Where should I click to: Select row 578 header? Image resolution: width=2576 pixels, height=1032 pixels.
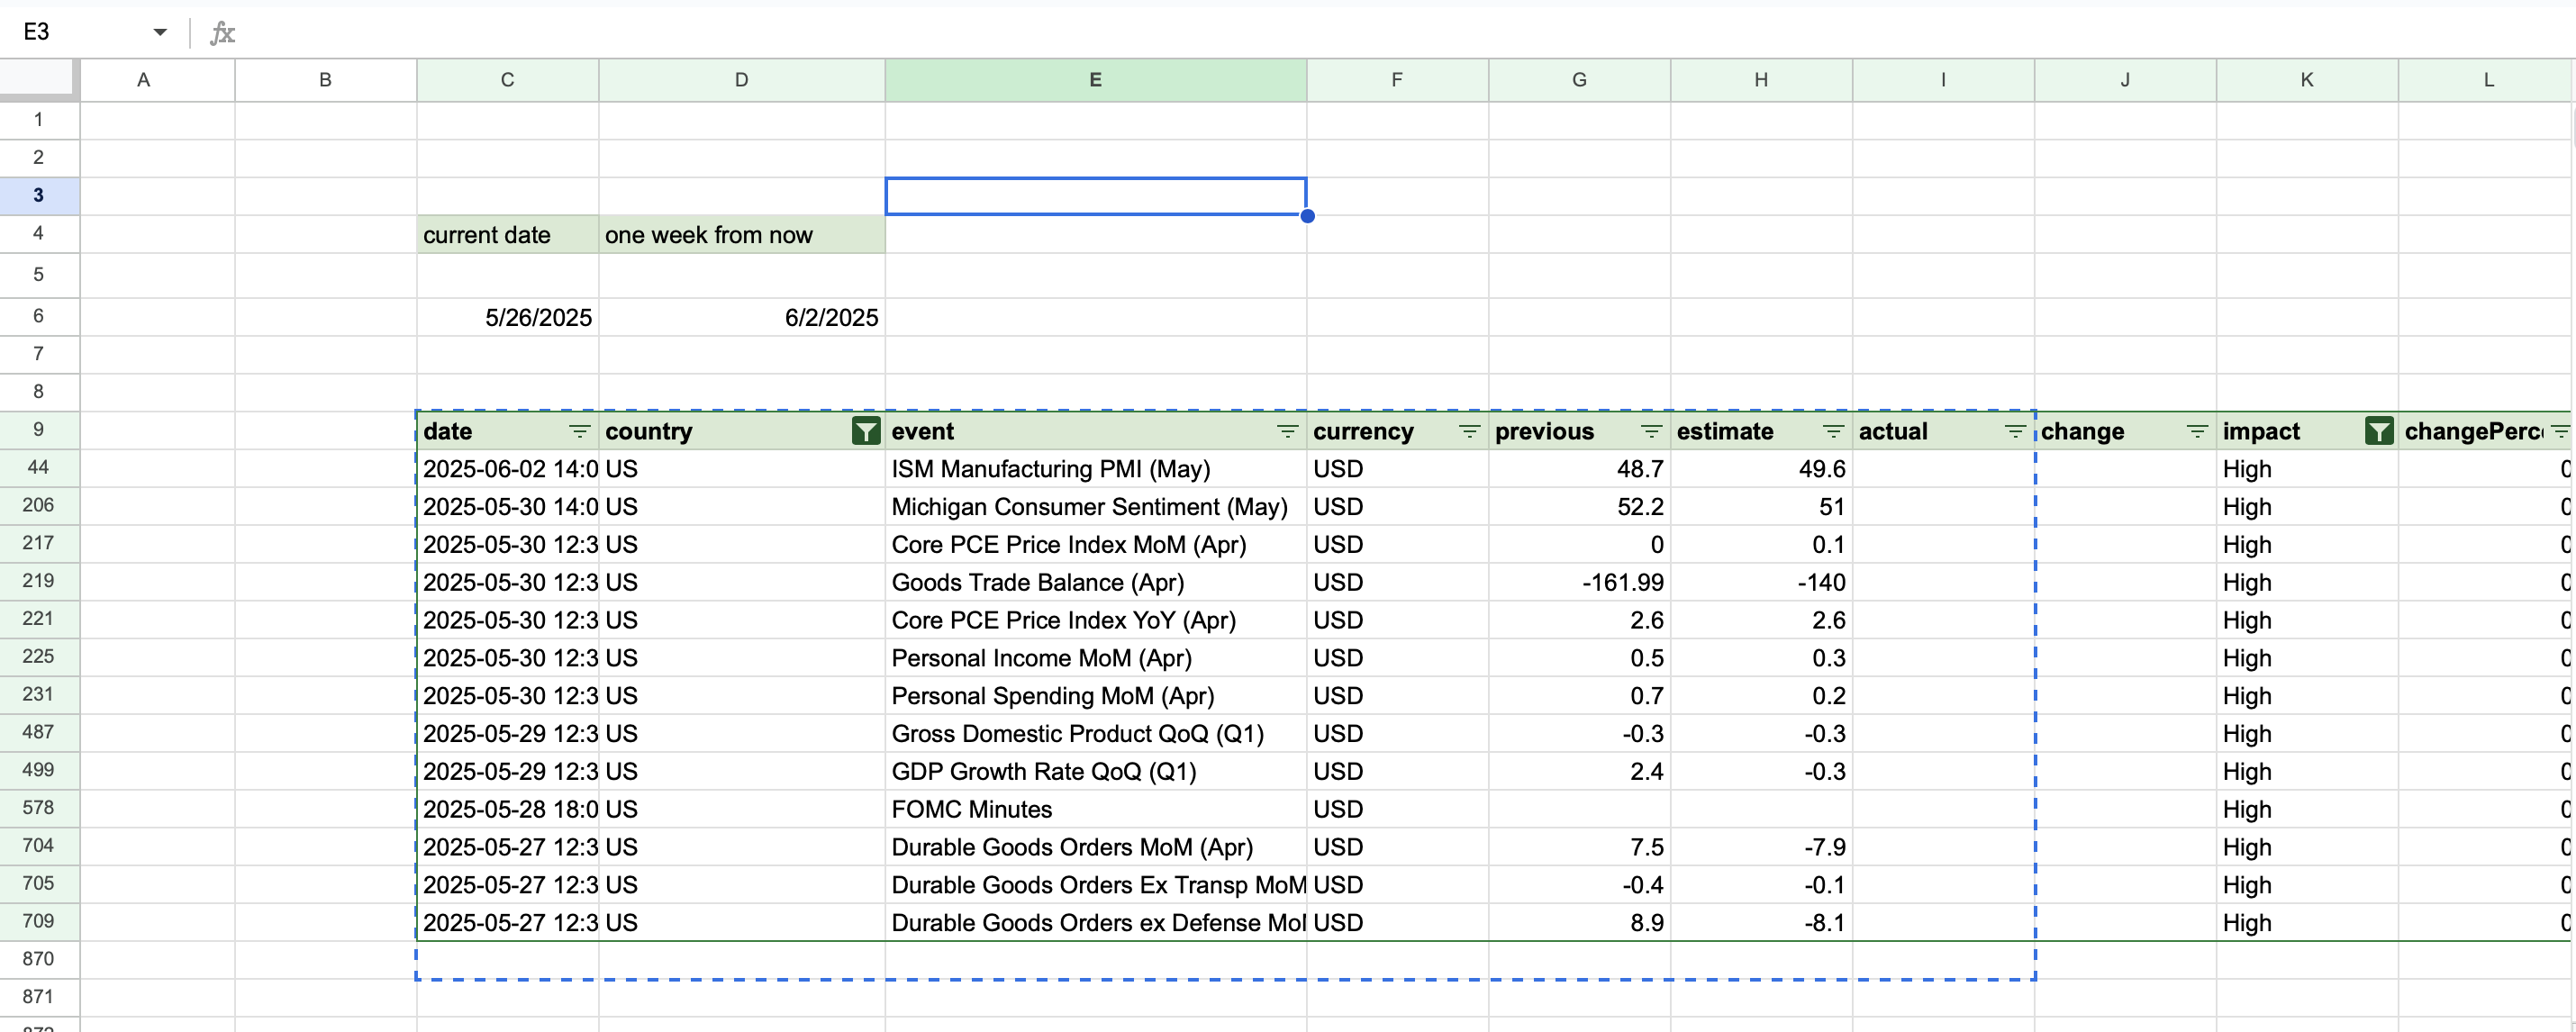(39, 808)
